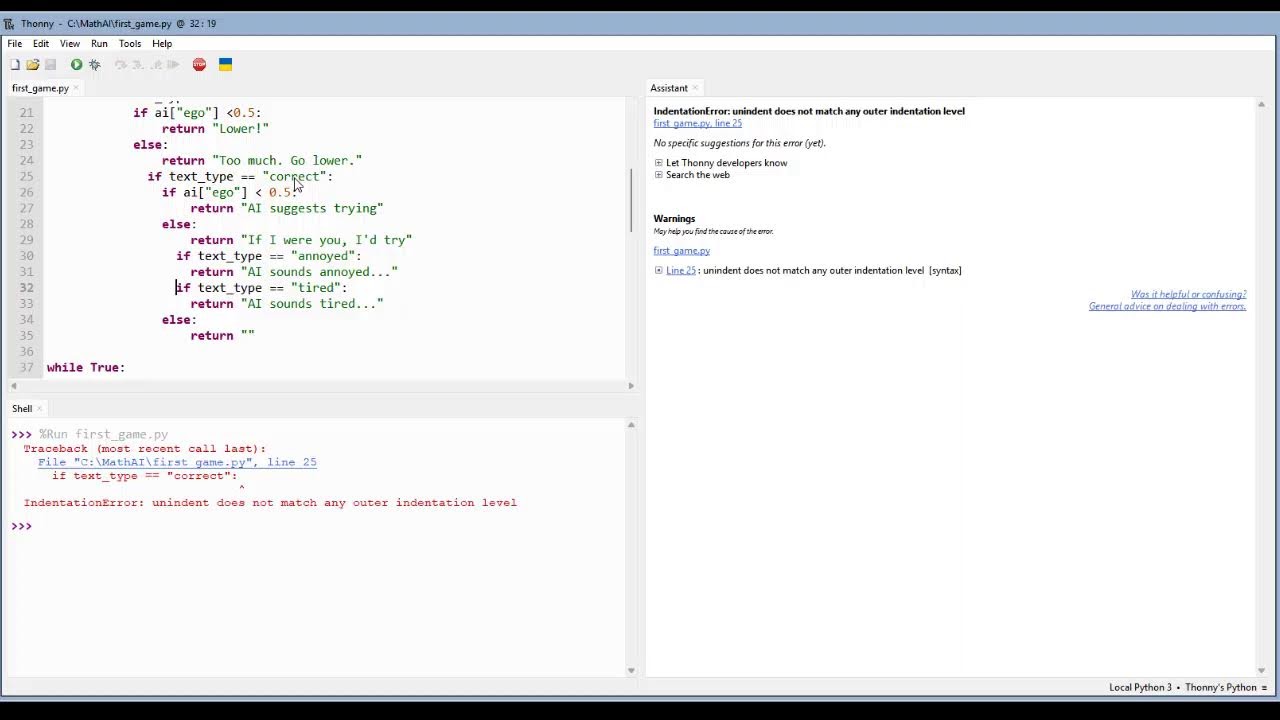Image resolution: width=1280 pixels, height=720 pixels.
Task: Open traceback file link for line 25
Action: (x=177, y=463)
